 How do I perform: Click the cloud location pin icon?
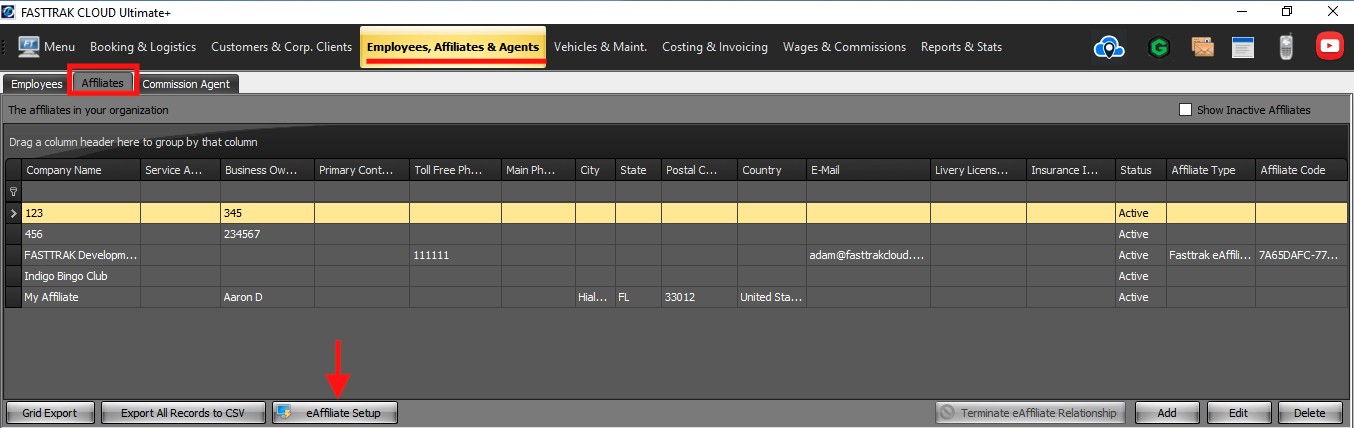pos(1110,47)
